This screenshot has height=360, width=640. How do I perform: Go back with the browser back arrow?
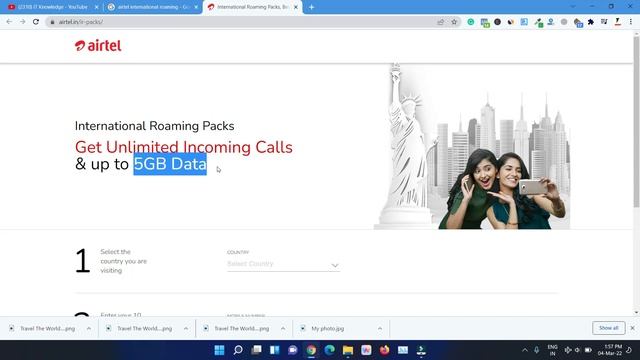tap(9, 22)
